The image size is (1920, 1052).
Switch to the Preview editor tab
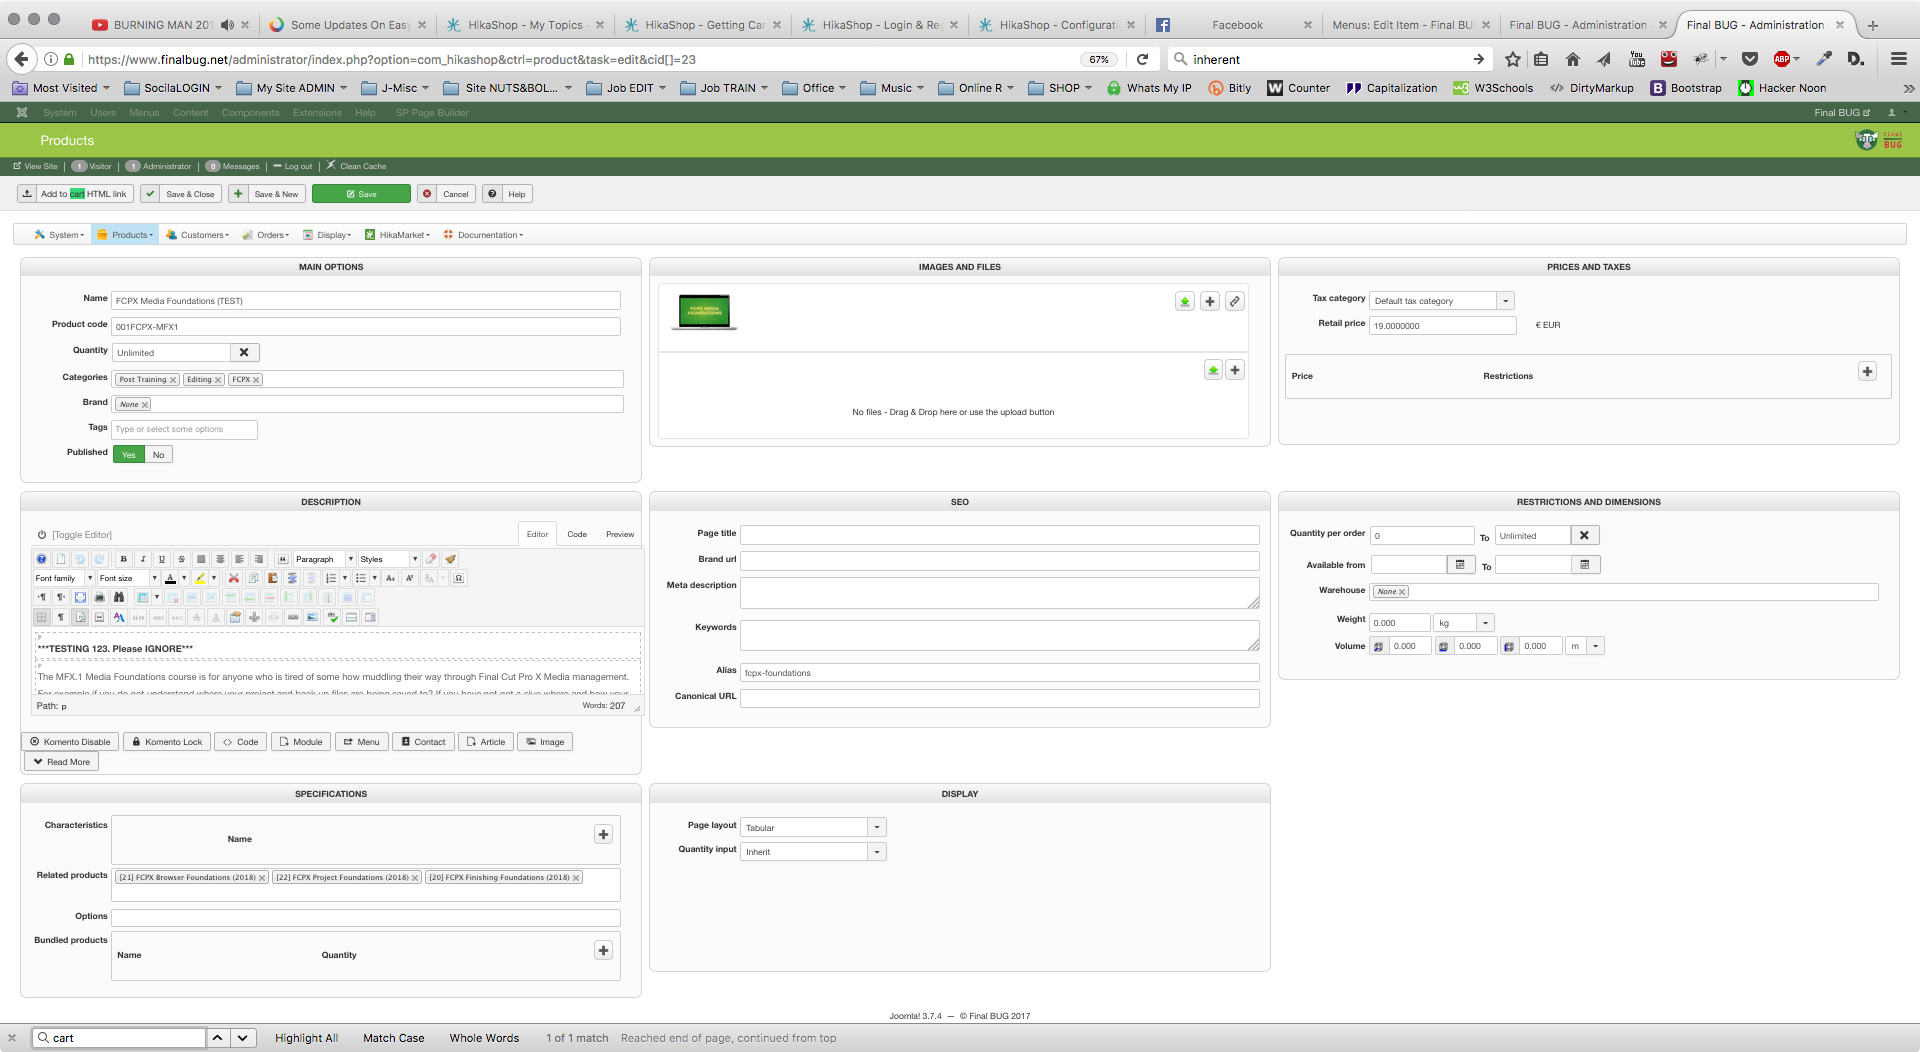pos(620,534)
